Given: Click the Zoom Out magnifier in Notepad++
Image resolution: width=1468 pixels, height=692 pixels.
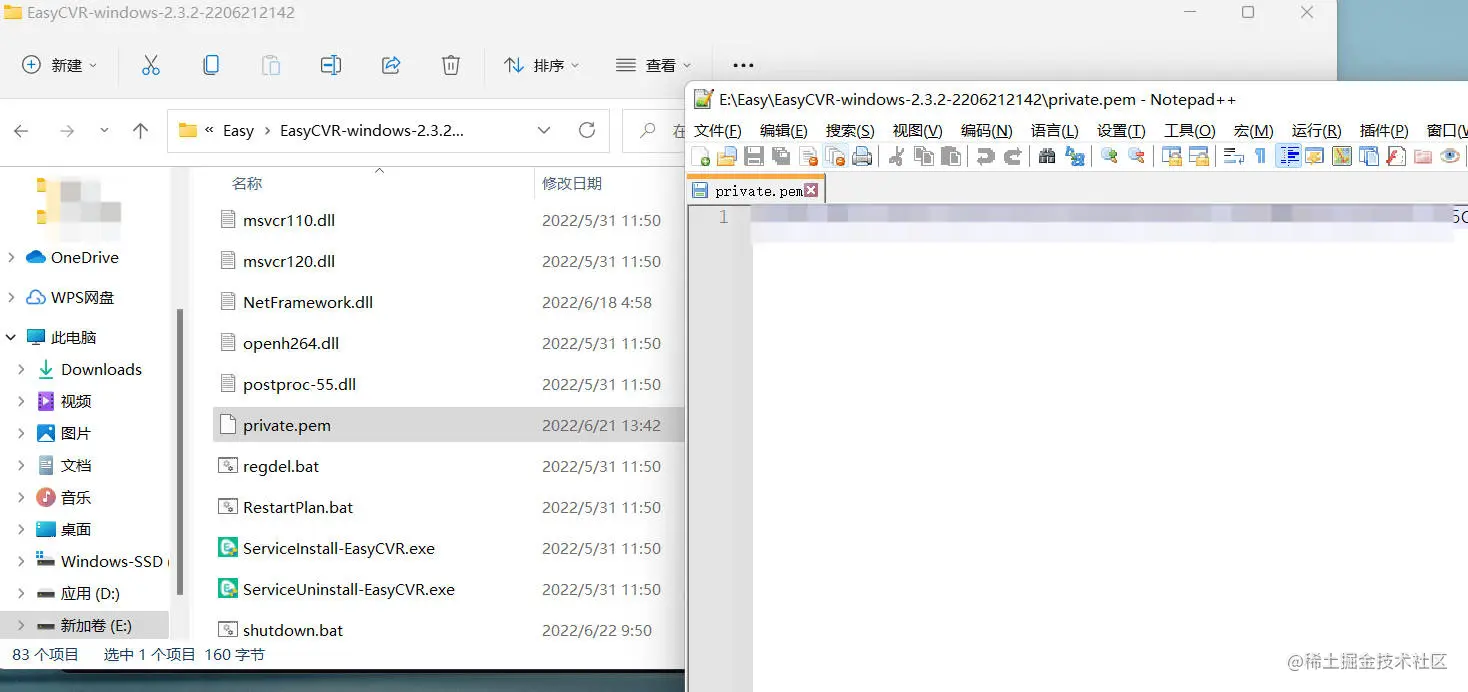Looking at the screenshot, I should click(x=1136, y=156).
